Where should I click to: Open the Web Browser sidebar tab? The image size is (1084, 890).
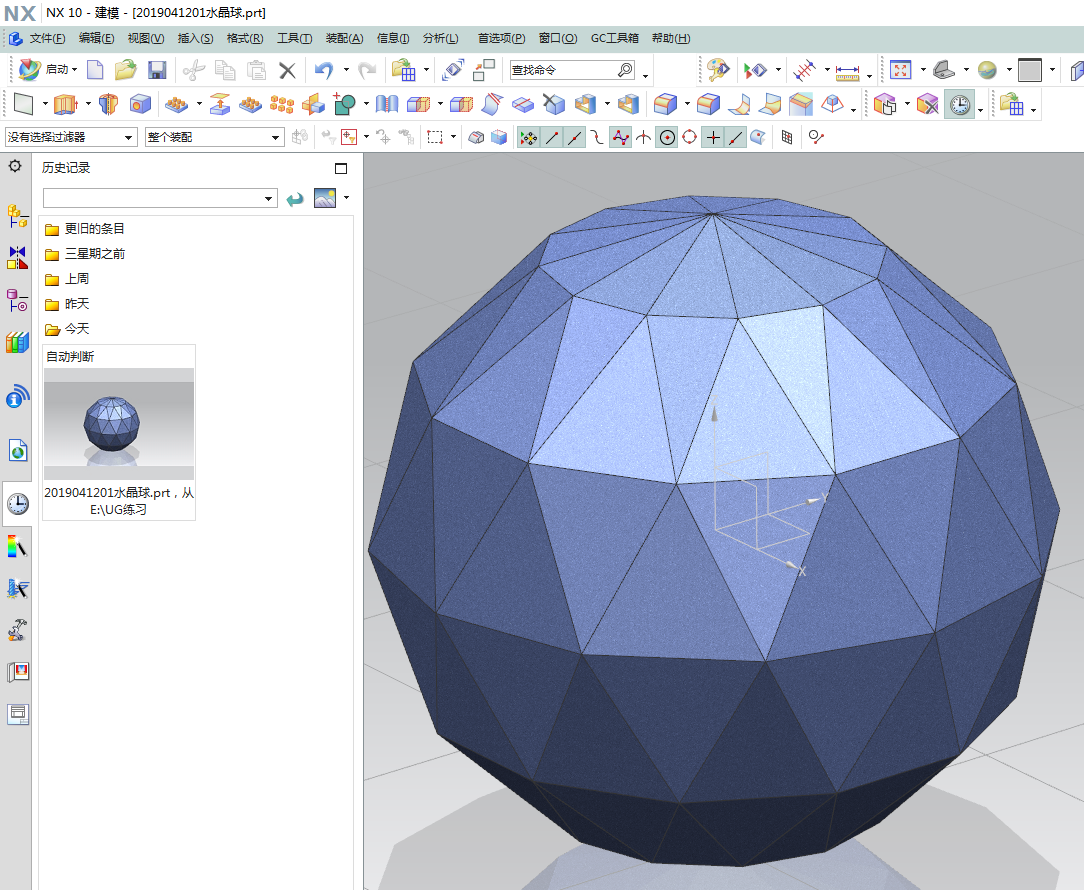[x=17, y=450]
